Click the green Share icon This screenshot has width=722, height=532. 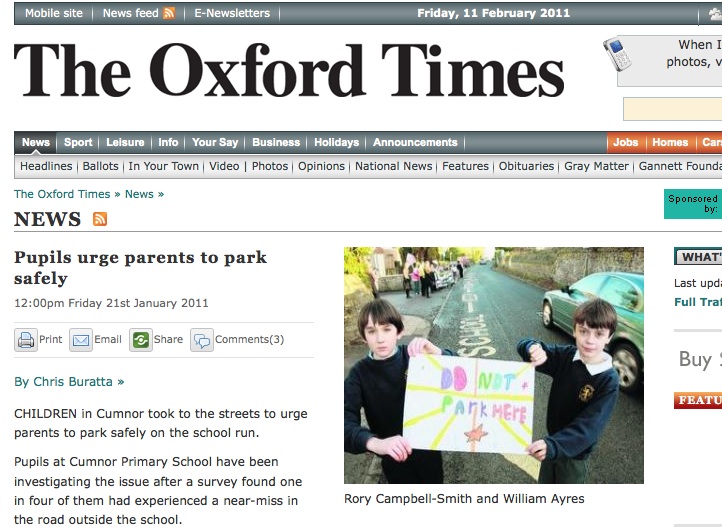[x=141, y=340]
